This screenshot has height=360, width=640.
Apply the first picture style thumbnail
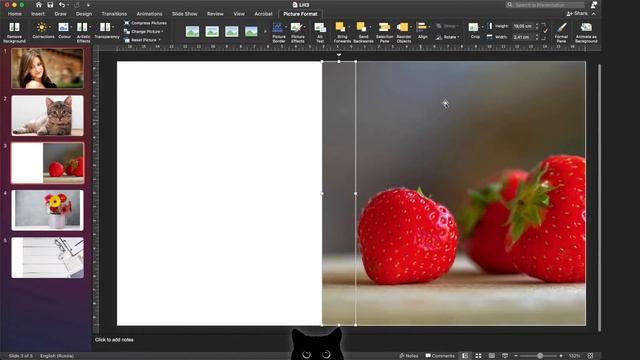(192, 31)
